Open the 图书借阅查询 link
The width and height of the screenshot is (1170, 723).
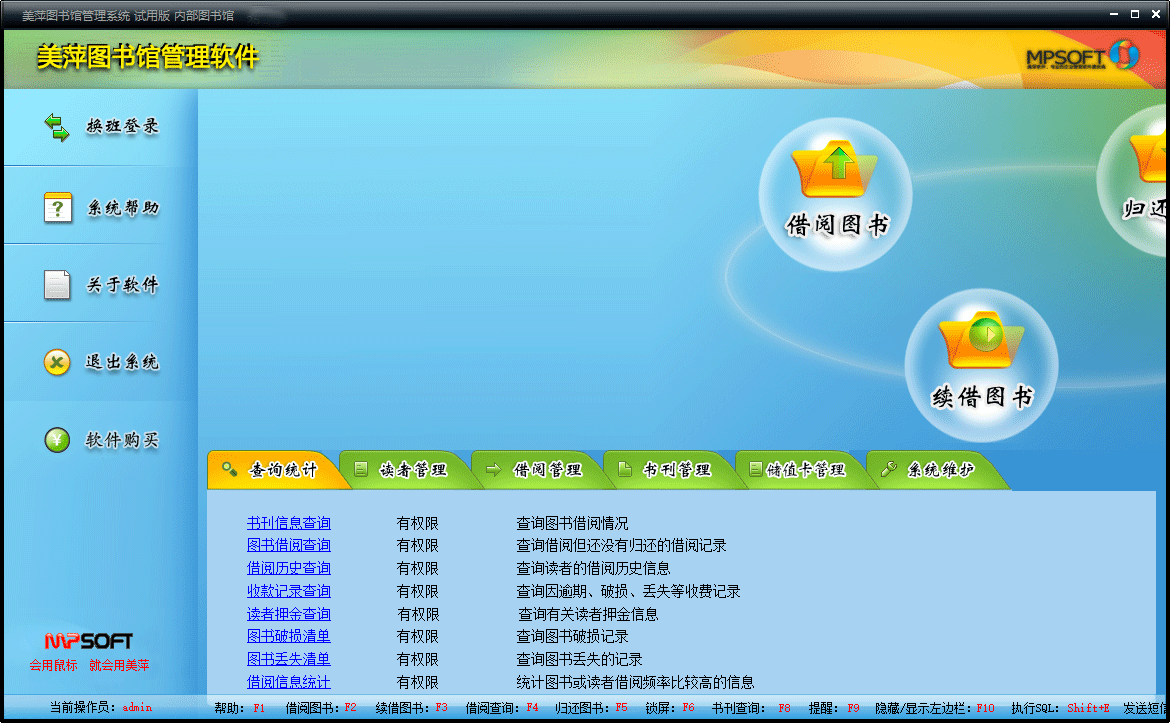289,545
